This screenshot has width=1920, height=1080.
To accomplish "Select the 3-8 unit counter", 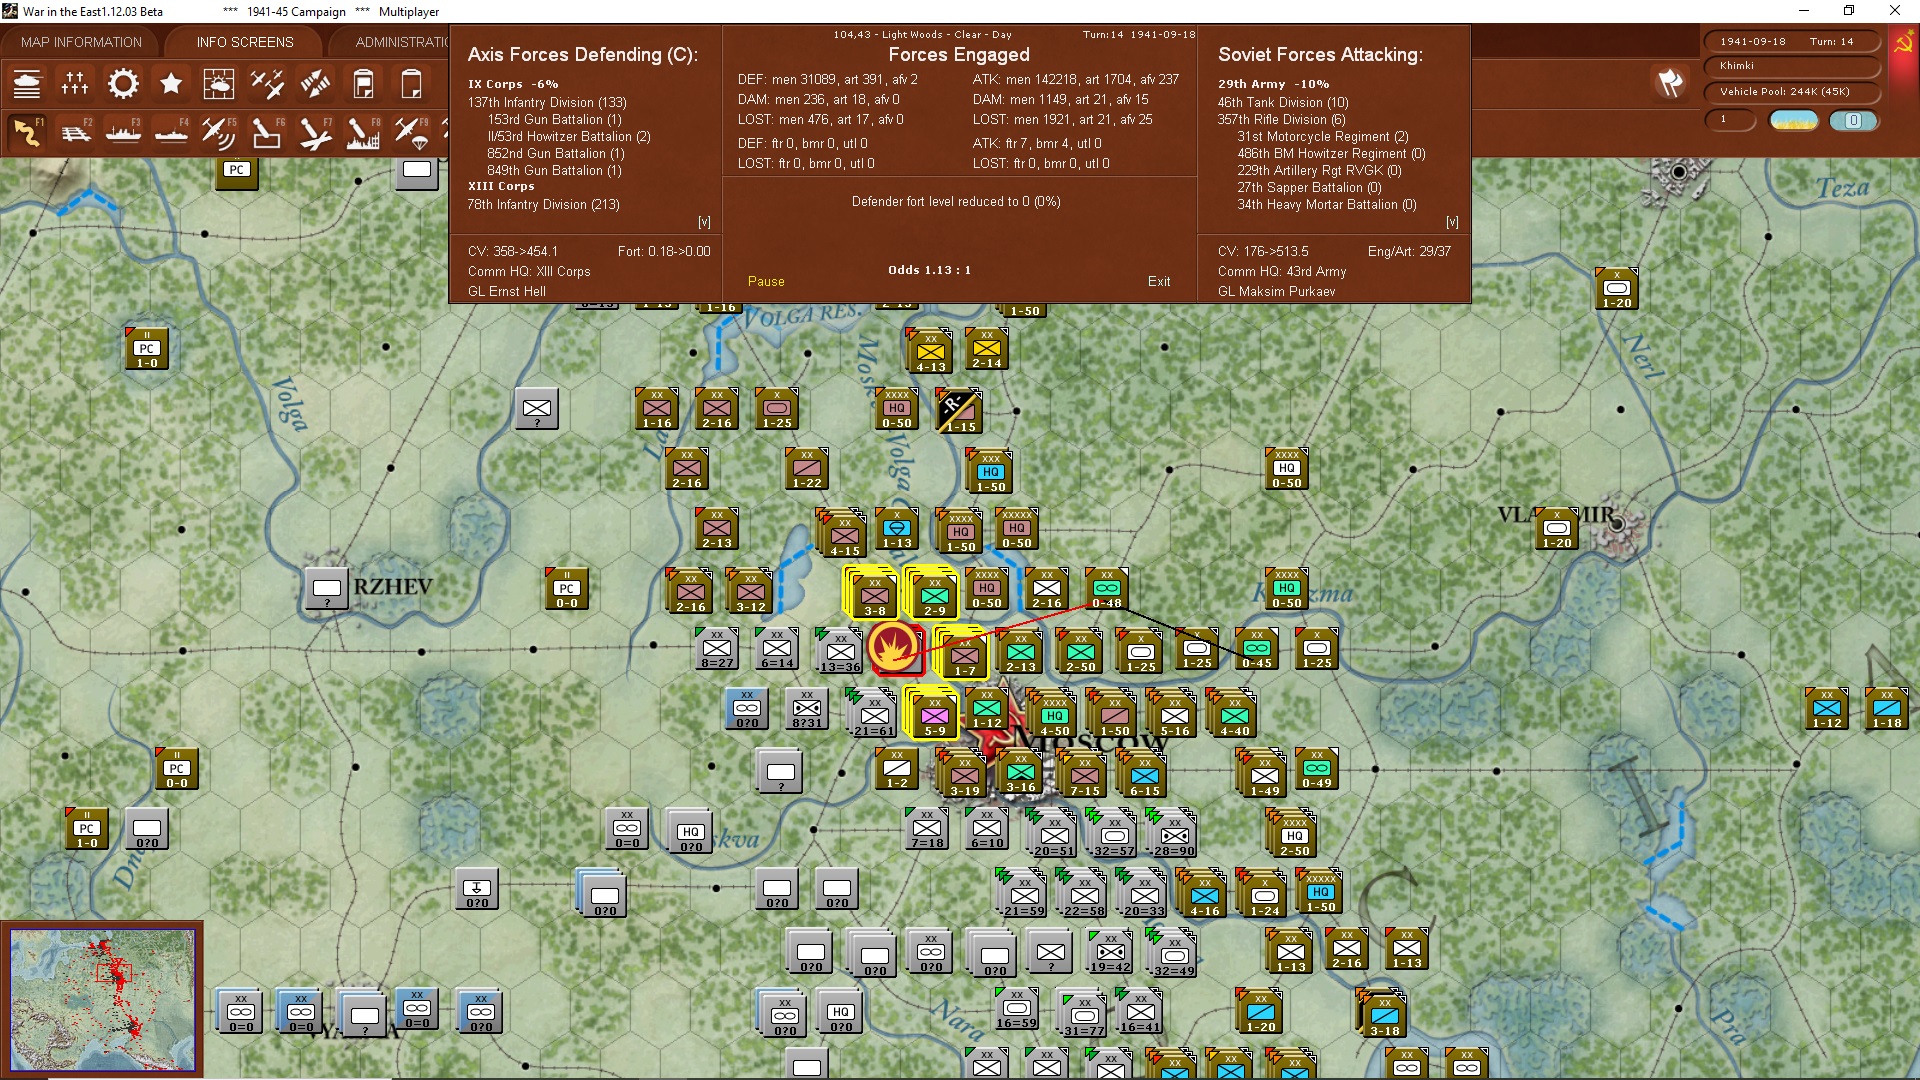I will click(x=873, y=594).
